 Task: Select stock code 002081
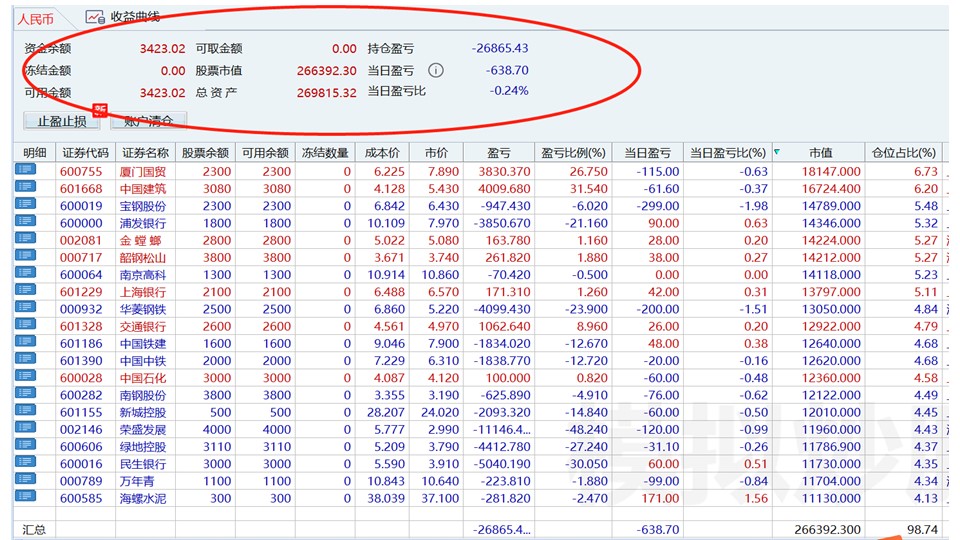(81, 241)
